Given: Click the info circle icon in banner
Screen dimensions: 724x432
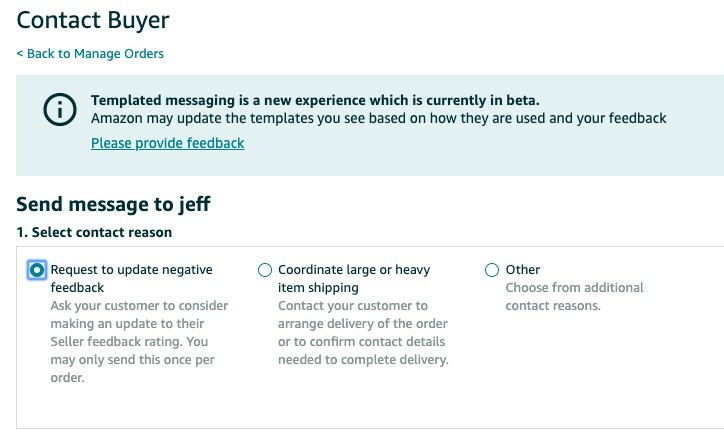Looking at the screenshot, I should (x=60, y=110).
